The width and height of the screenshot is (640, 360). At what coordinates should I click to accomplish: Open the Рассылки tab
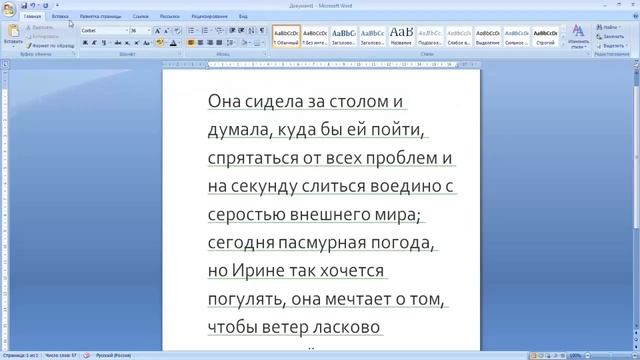point(169,16)
